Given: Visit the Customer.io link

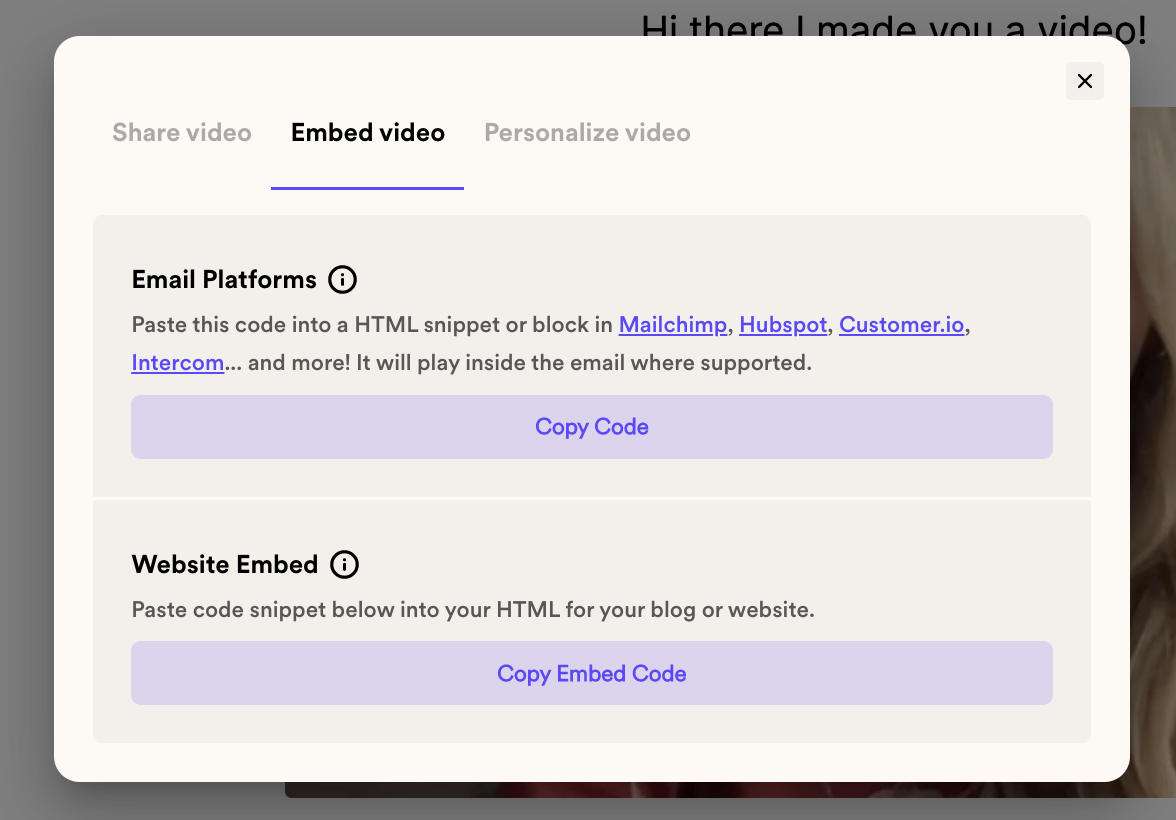Looking at the screenshot, I should (902, 324).
